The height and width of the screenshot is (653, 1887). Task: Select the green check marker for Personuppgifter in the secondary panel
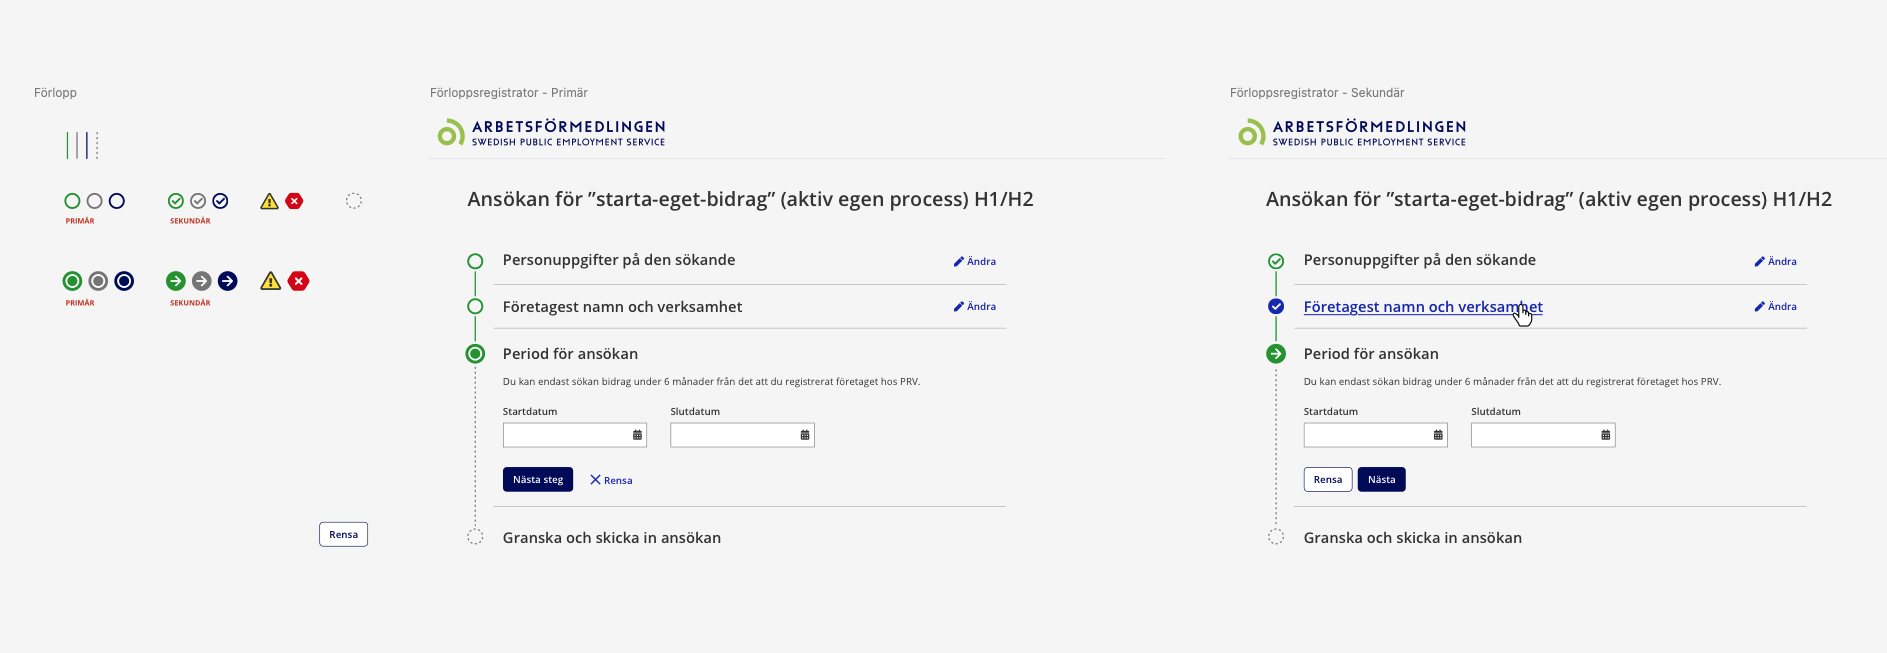[x=1276, y=261]
